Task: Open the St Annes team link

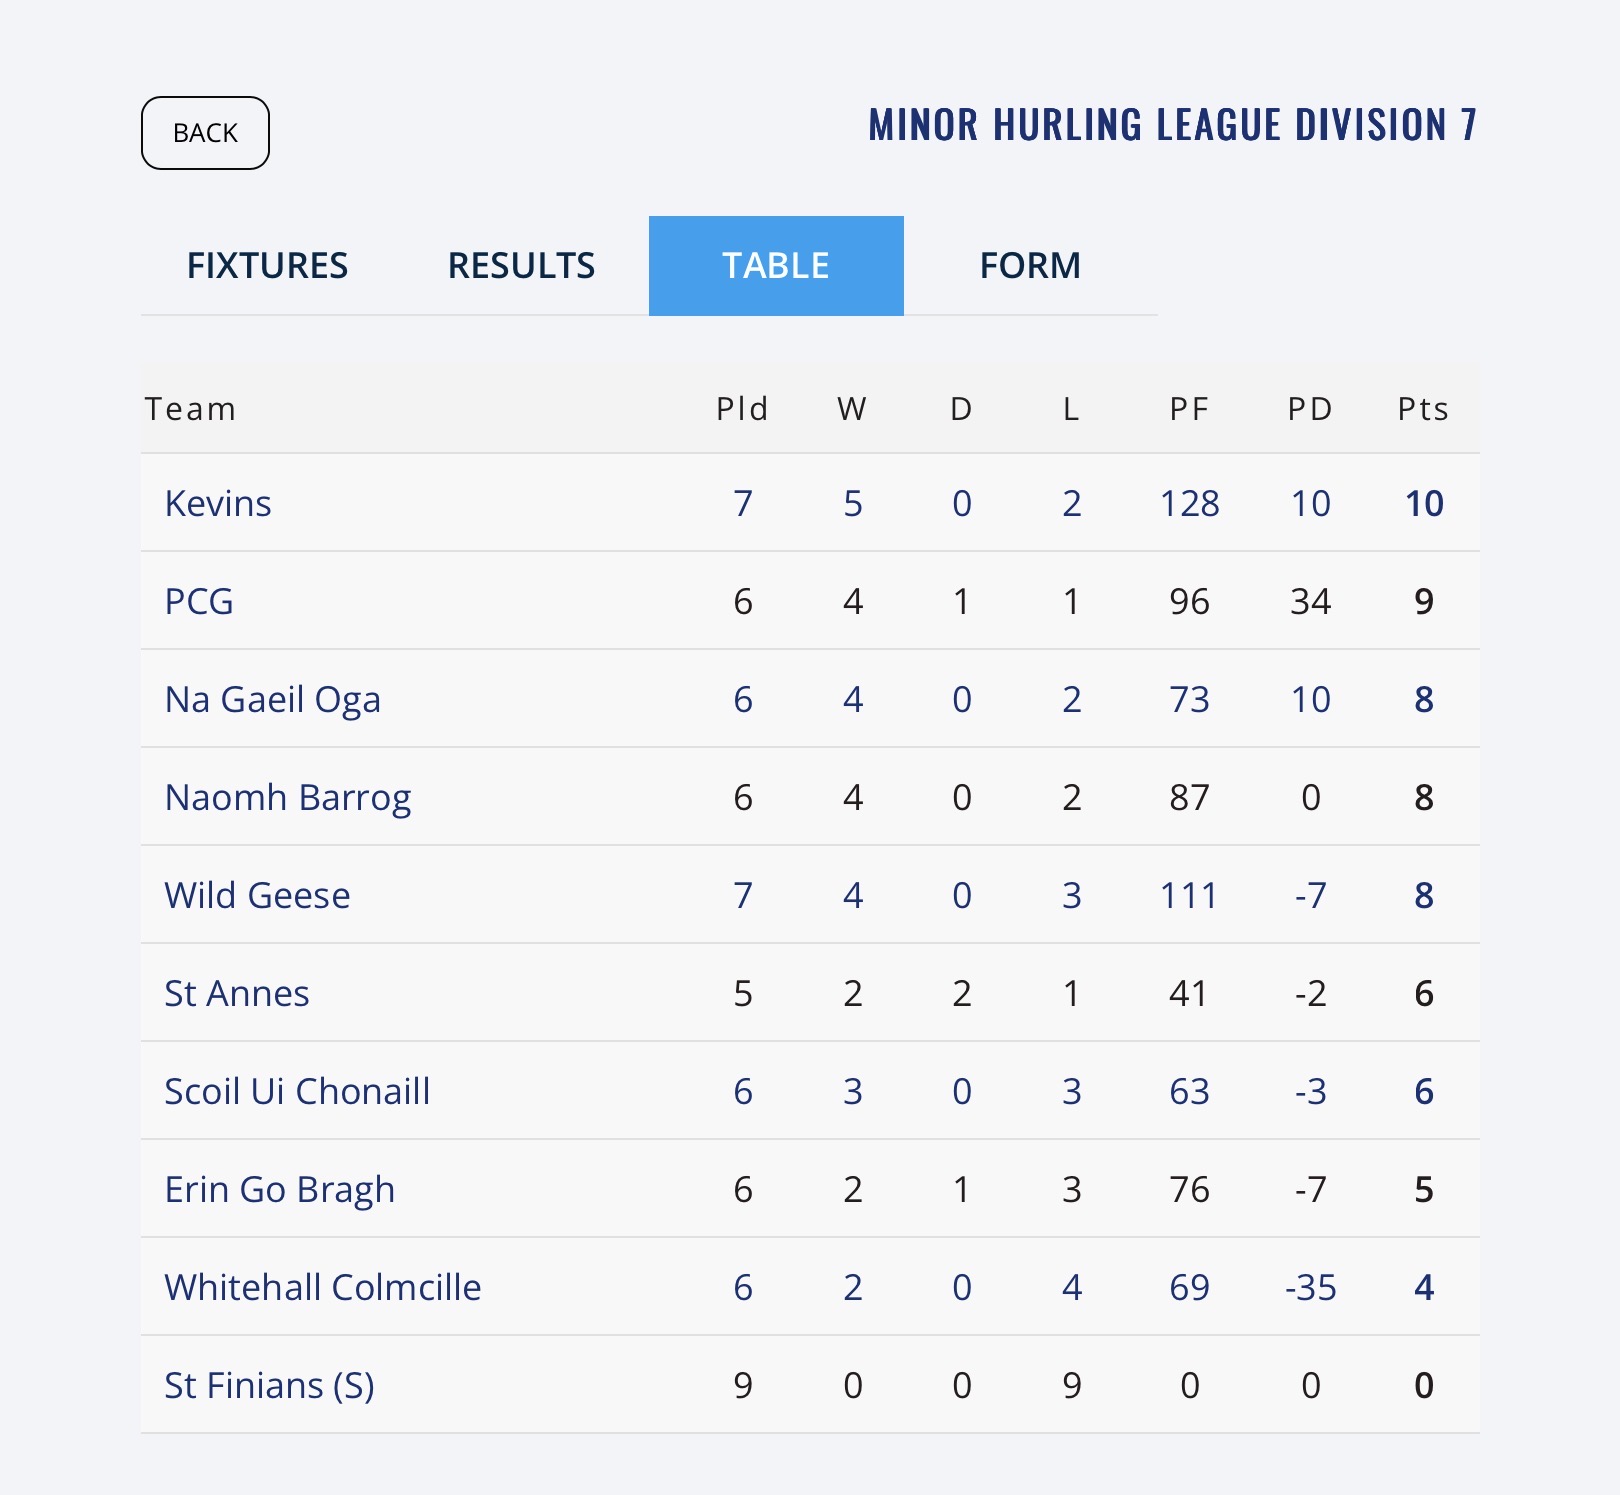Action: click(x=237, y=993)
